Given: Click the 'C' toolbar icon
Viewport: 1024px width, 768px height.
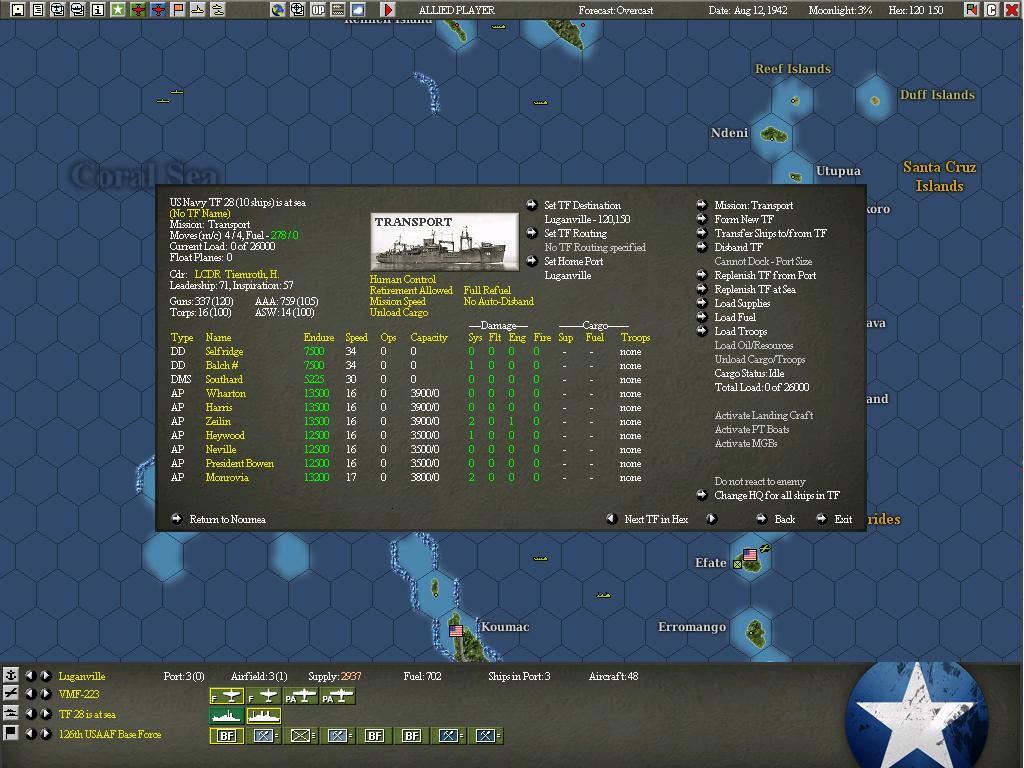Looking at the screenshot, I should point(992,10).
